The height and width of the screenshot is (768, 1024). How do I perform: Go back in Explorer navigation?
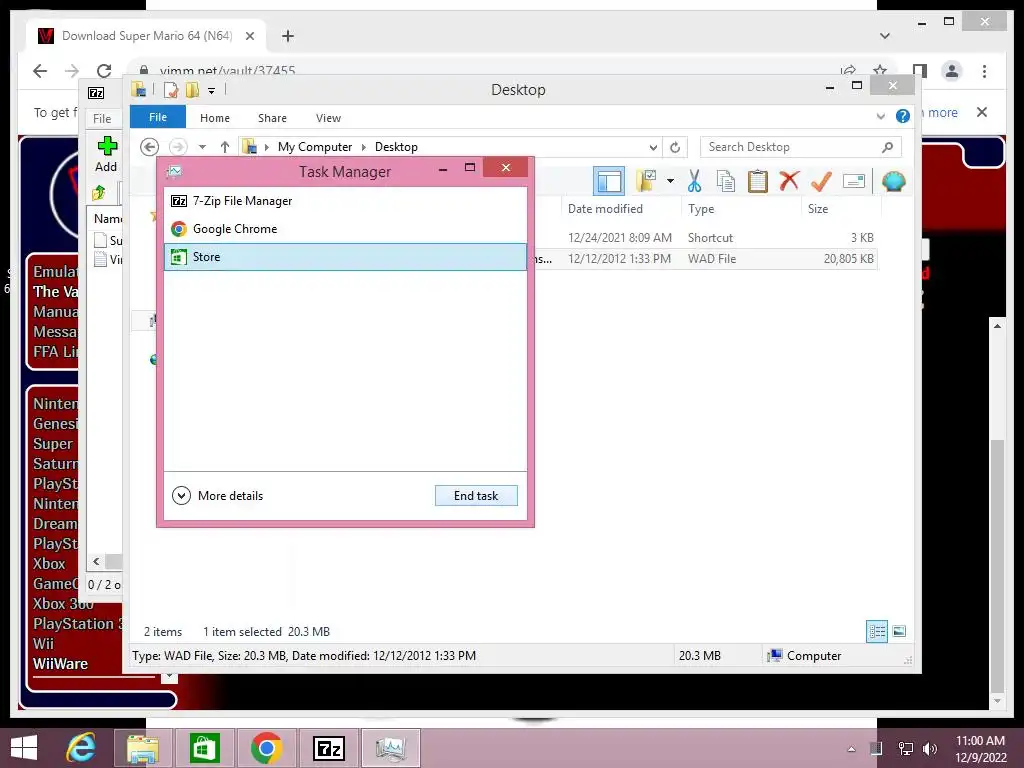point(150,147)
